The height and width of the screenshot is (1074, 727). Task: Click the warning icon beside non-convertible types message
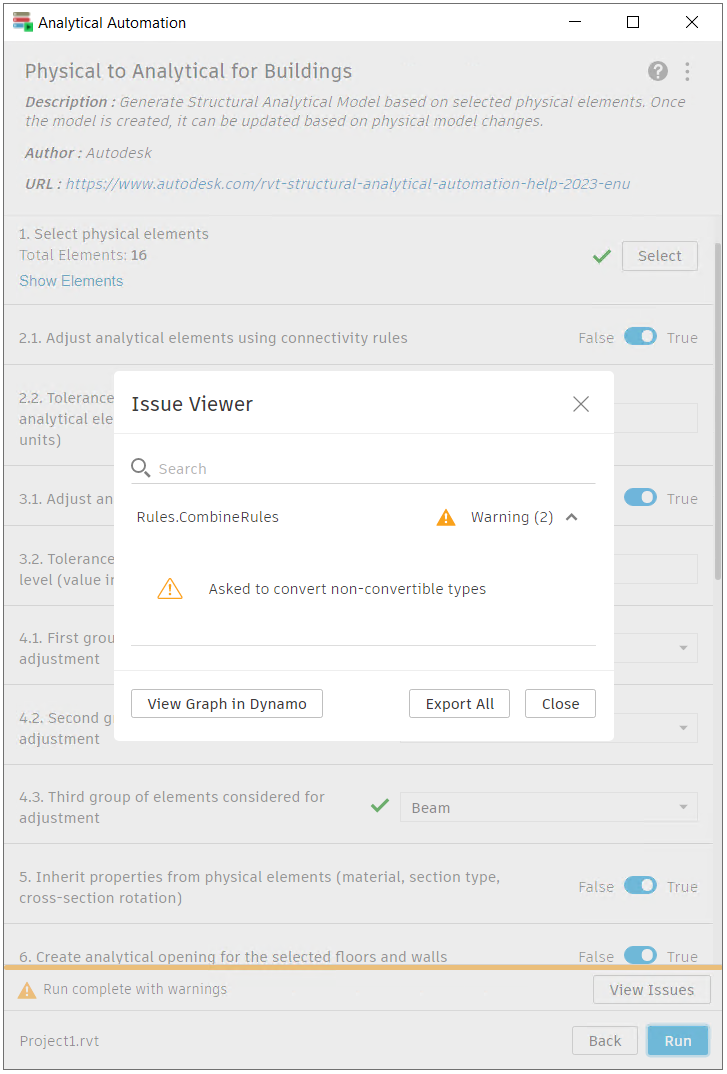coord(170,589)
